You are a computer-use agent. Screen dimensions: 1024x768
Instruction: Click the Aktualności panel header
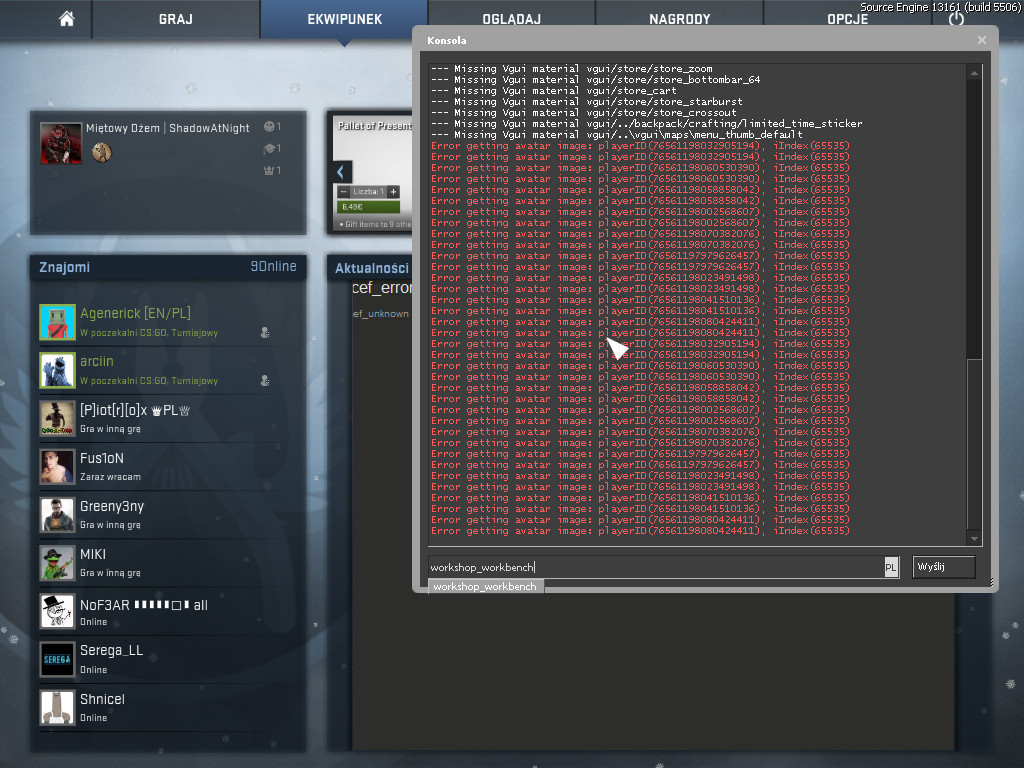[372, 268]
